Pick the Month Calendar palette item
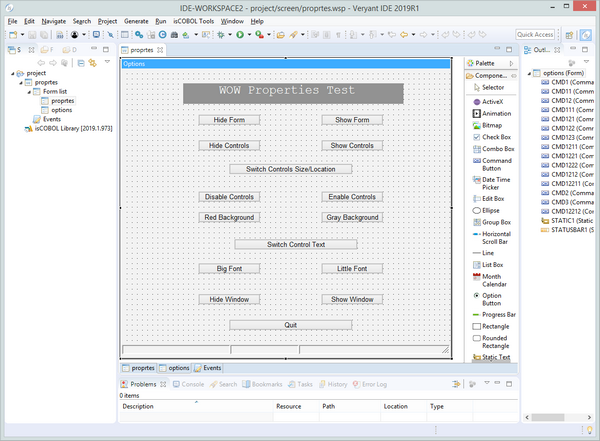This screenshot has height=441, width=600. [x=491, y=281]
